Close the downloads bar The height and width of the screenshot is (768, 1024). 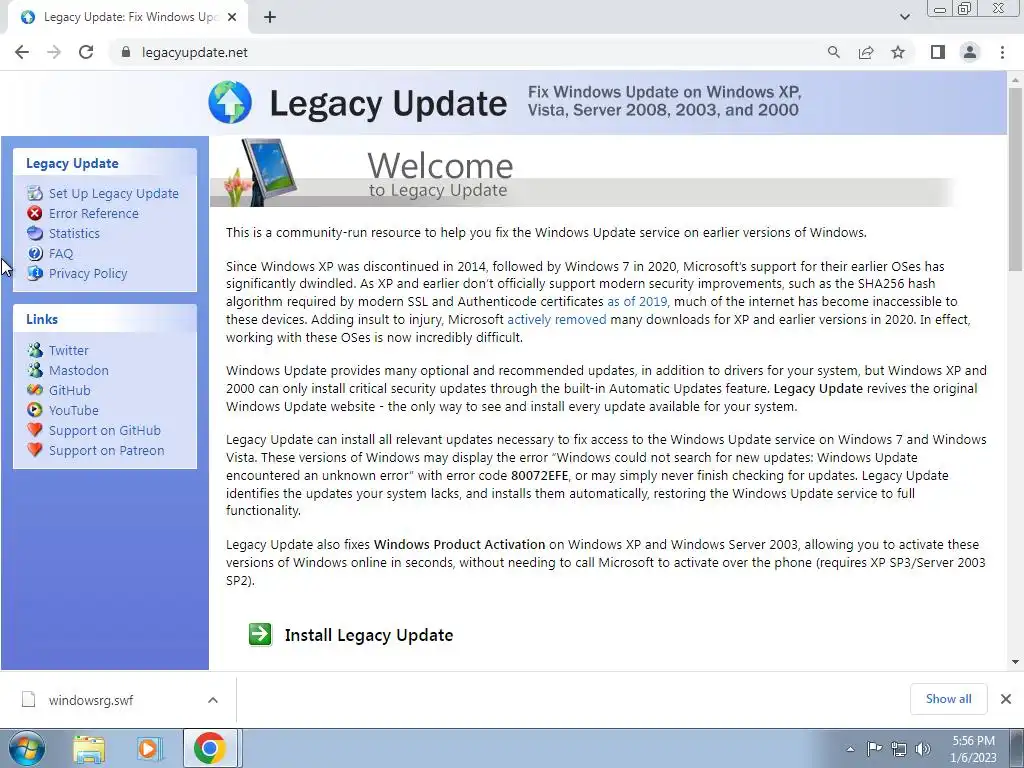(x=1006, y=699)
